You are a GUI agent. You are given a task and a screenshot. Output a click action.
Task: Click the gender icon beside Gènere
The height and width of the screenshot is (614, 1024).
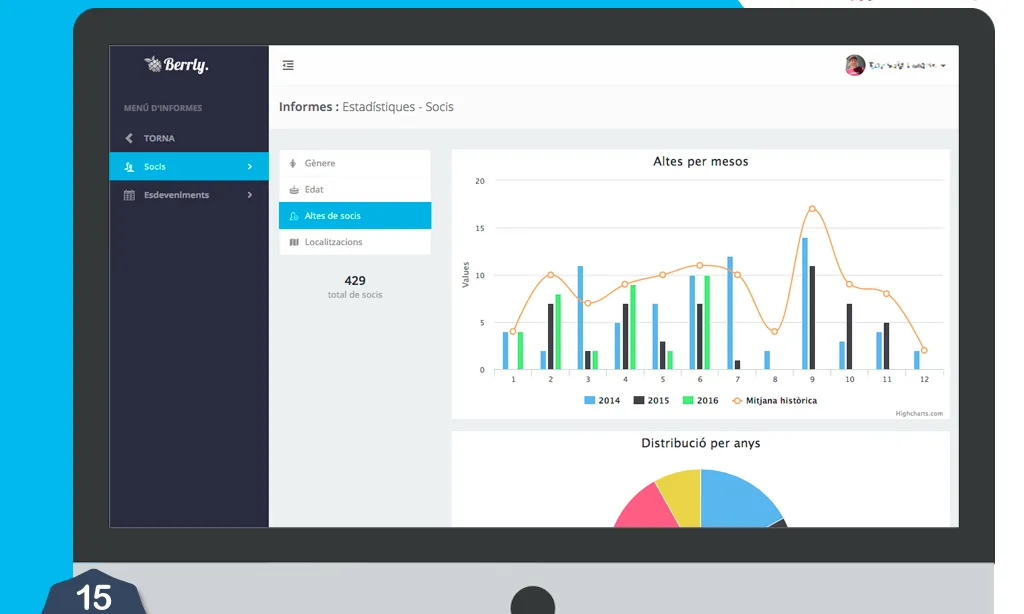[293, 163]
